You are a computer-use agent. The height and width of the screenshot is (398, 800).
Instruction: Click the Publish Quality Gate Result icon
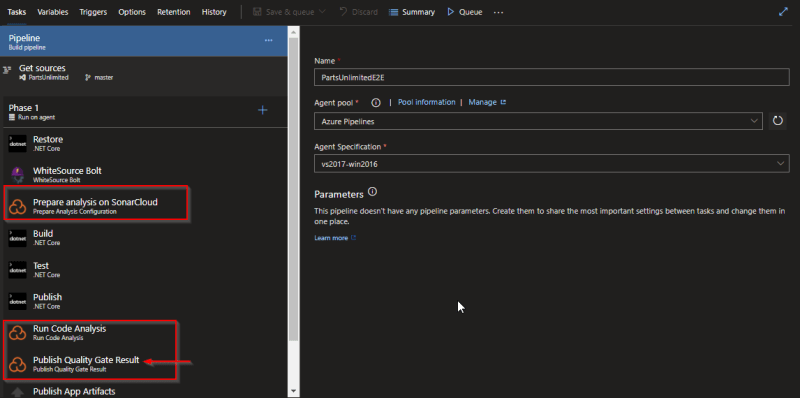[18, 364]
